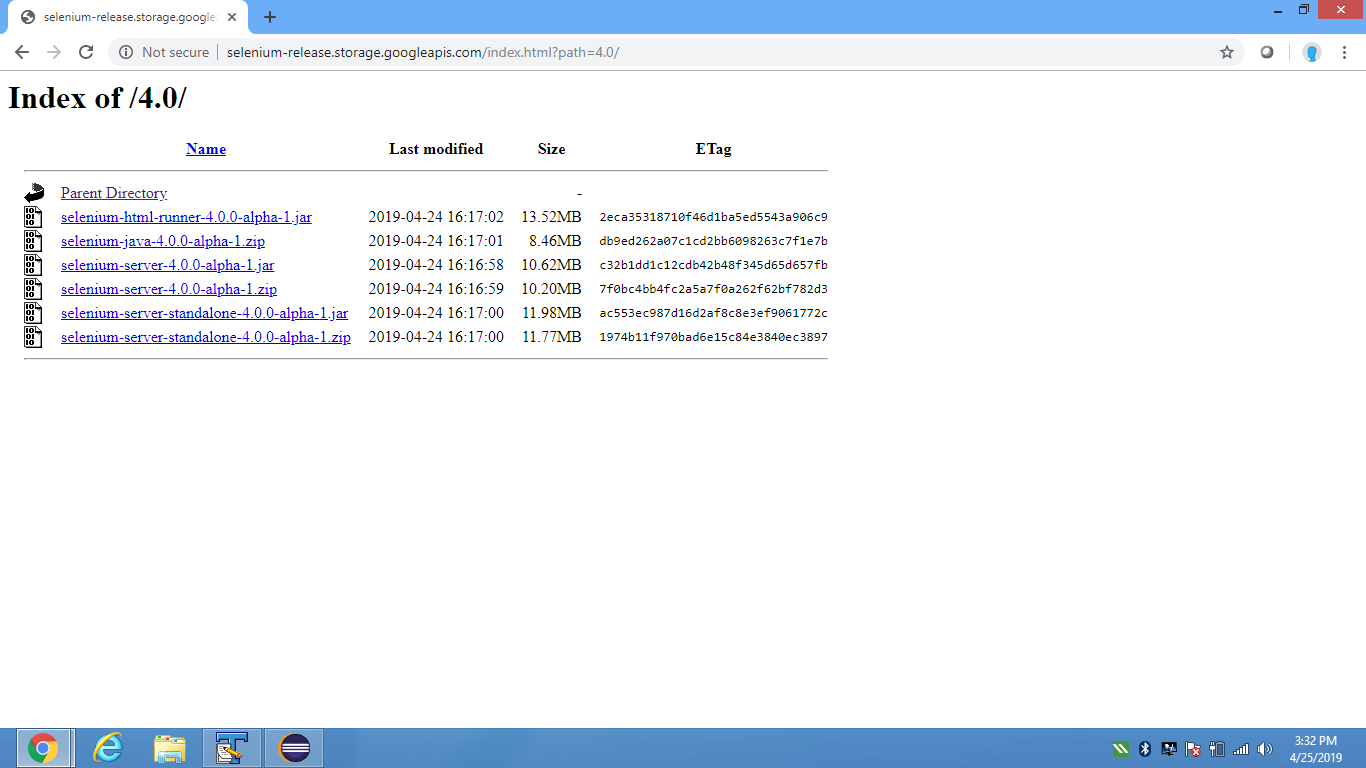Screen dimensions: 1366x768
Task: Open the text editor taskbar icon
Action: point(232,748)
